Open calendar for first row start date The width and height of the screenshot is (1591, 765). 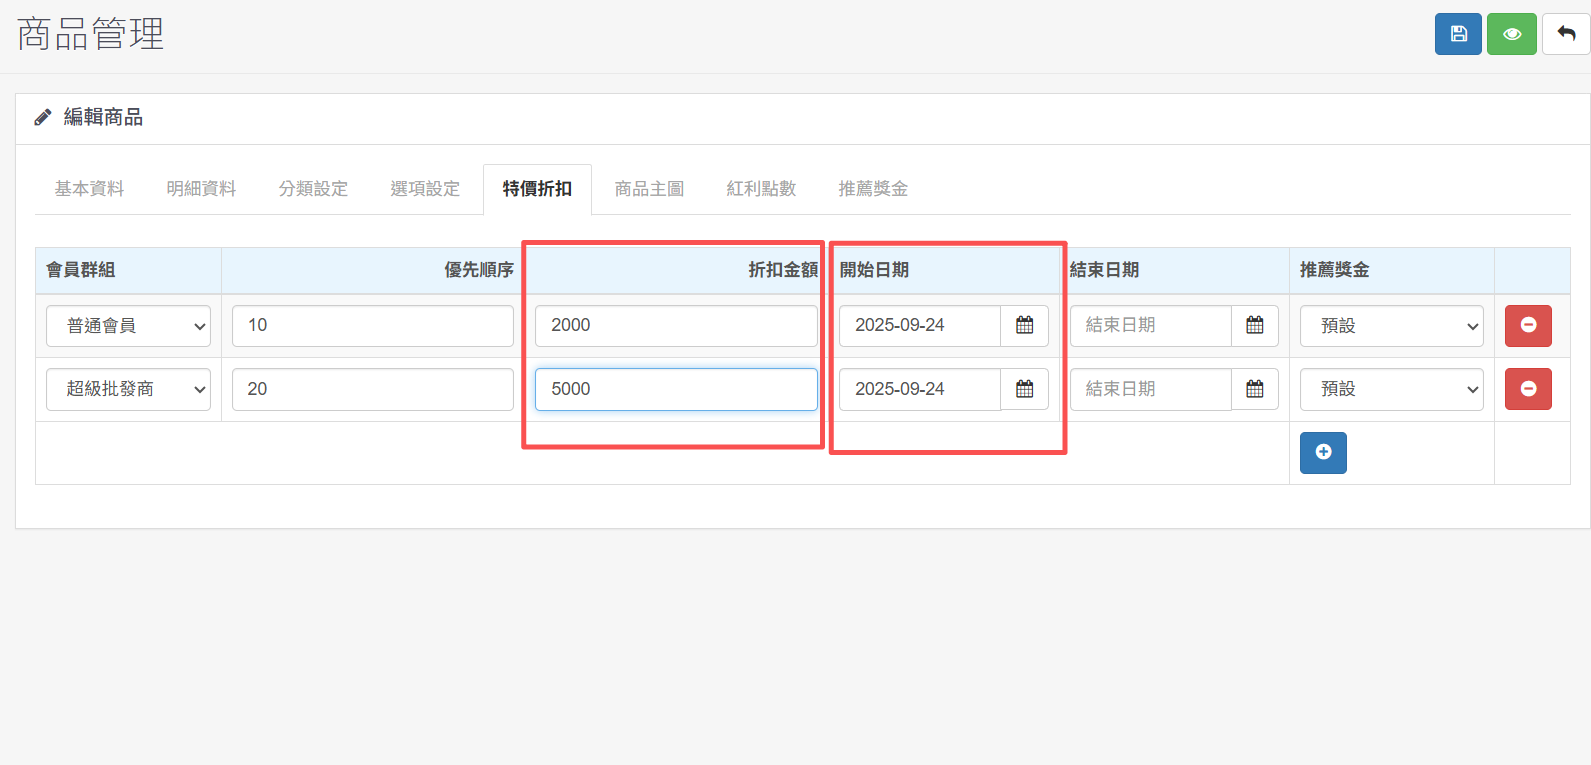(x=1024, y=326)
